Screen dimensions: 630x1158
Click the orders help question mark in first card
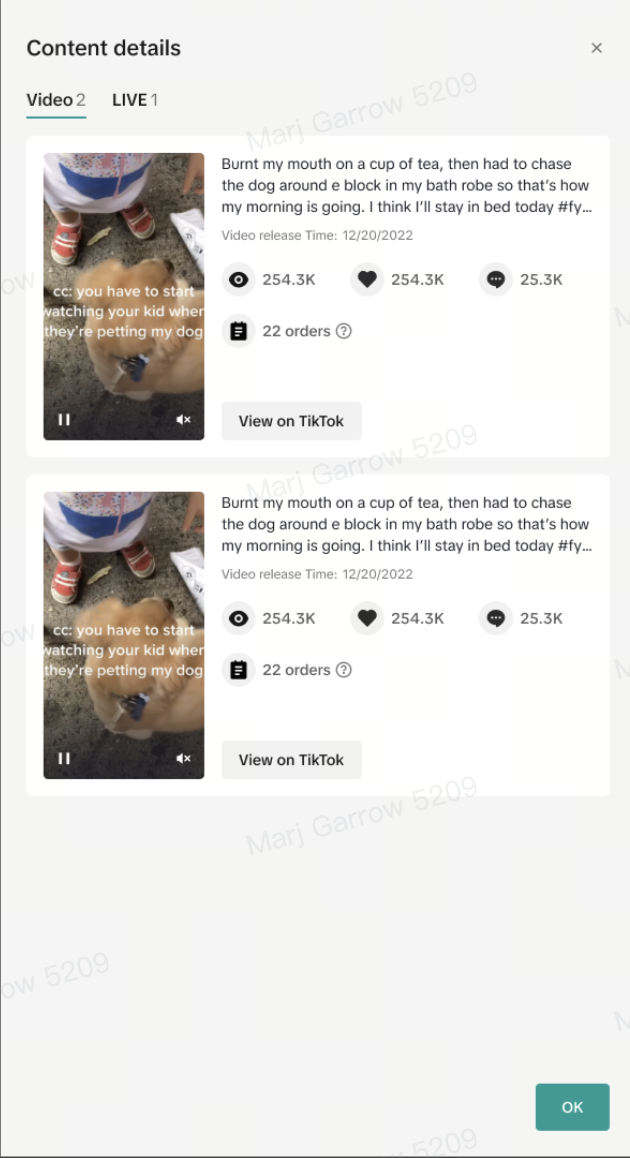coord(343,331)
